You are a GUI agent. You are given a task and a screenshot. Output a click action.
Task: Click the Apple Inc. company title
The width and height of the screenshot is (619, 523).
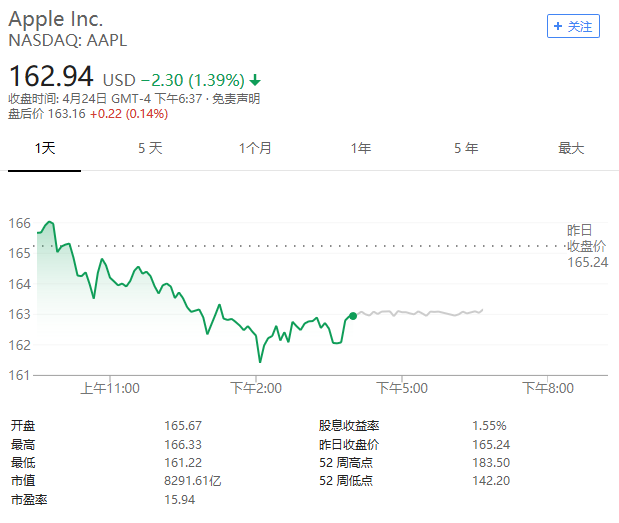coord(56,20)
